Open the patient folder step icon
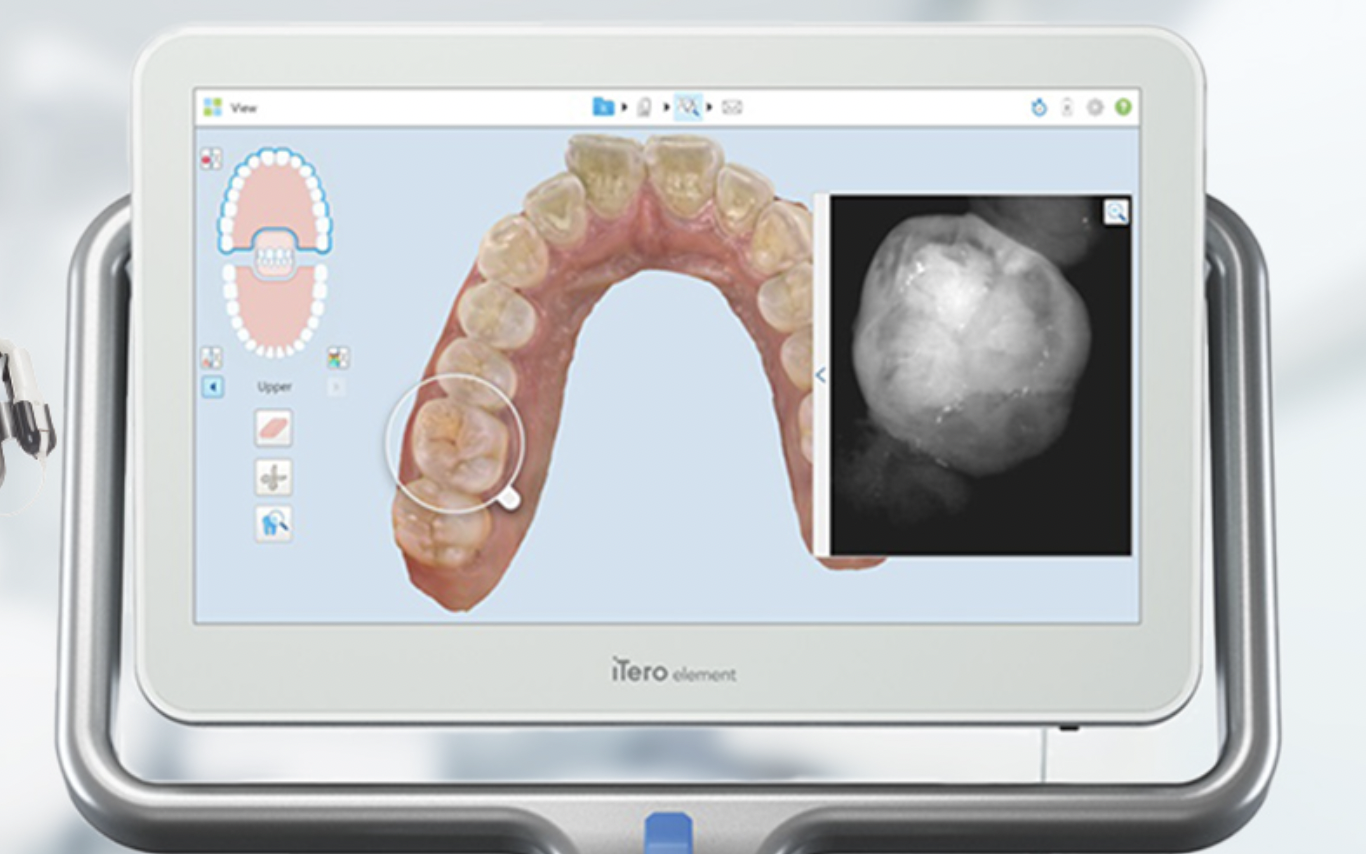 [603, 107]
